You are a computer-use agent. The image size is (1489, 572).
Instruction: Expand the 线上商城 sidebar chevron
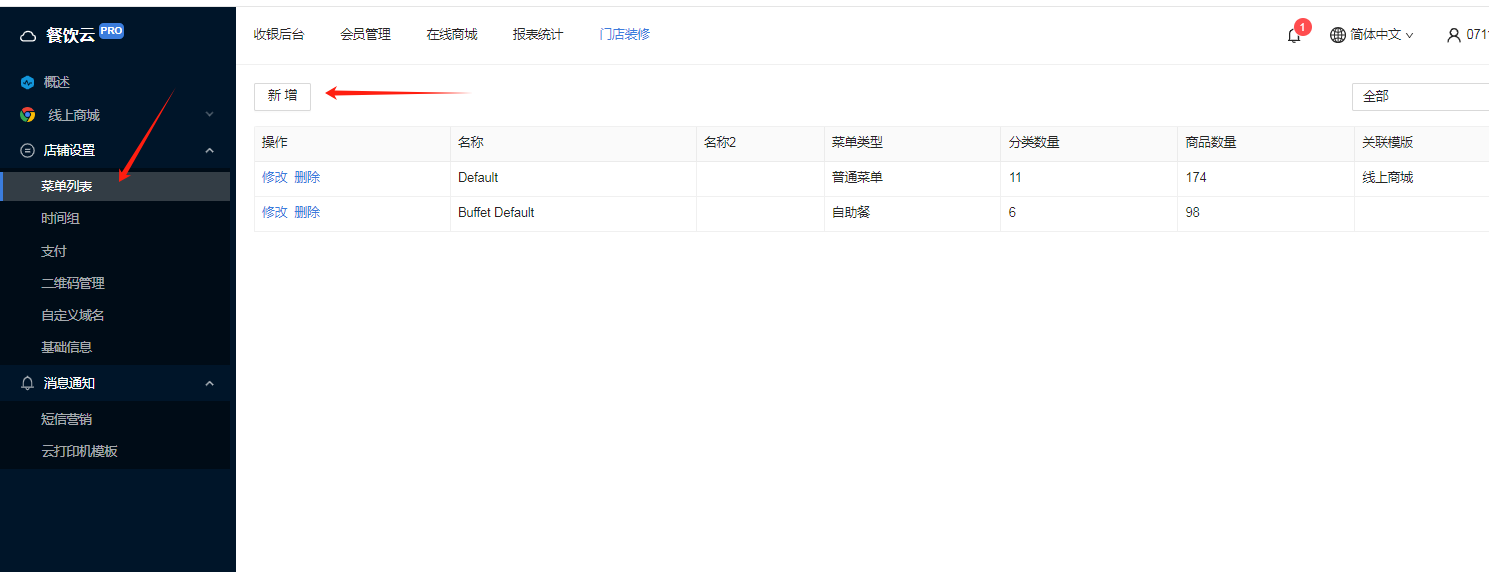[210, 115]
